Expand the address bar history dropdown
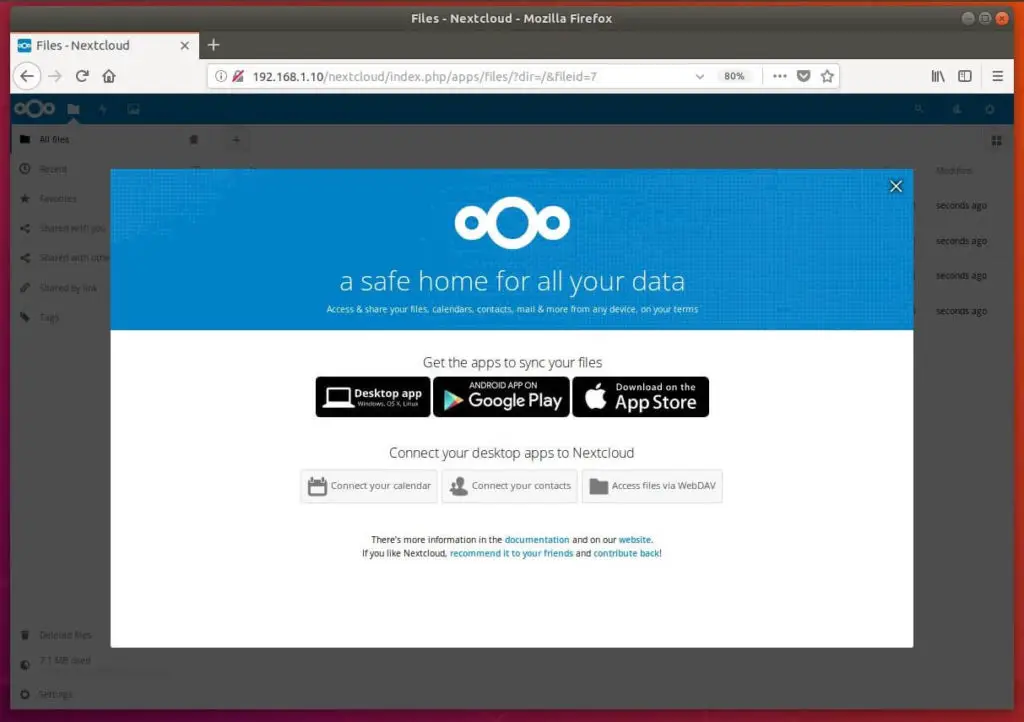Image resolution: width=1024 pixels, height=722 pixels. click(699, 76)
